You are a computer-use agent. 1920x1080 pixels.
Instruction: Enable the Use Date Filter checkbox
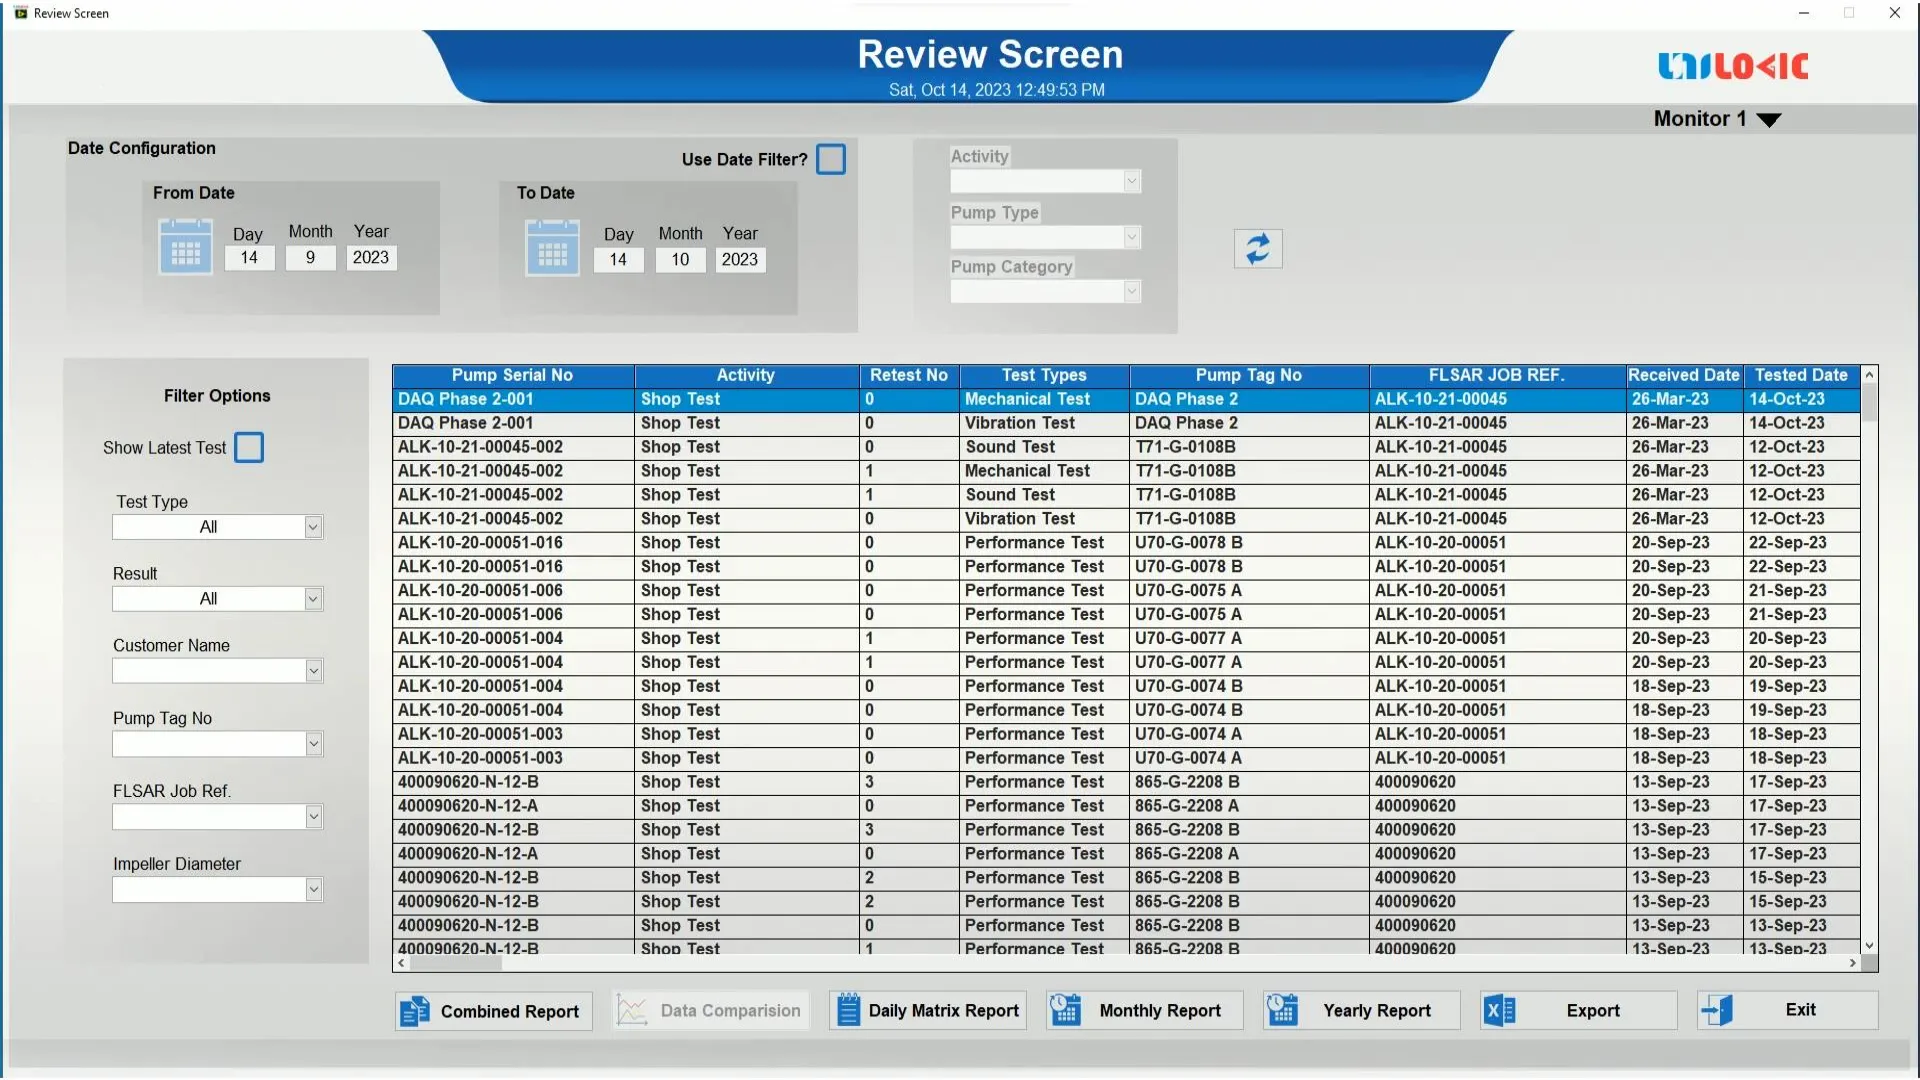click(830, 159)
